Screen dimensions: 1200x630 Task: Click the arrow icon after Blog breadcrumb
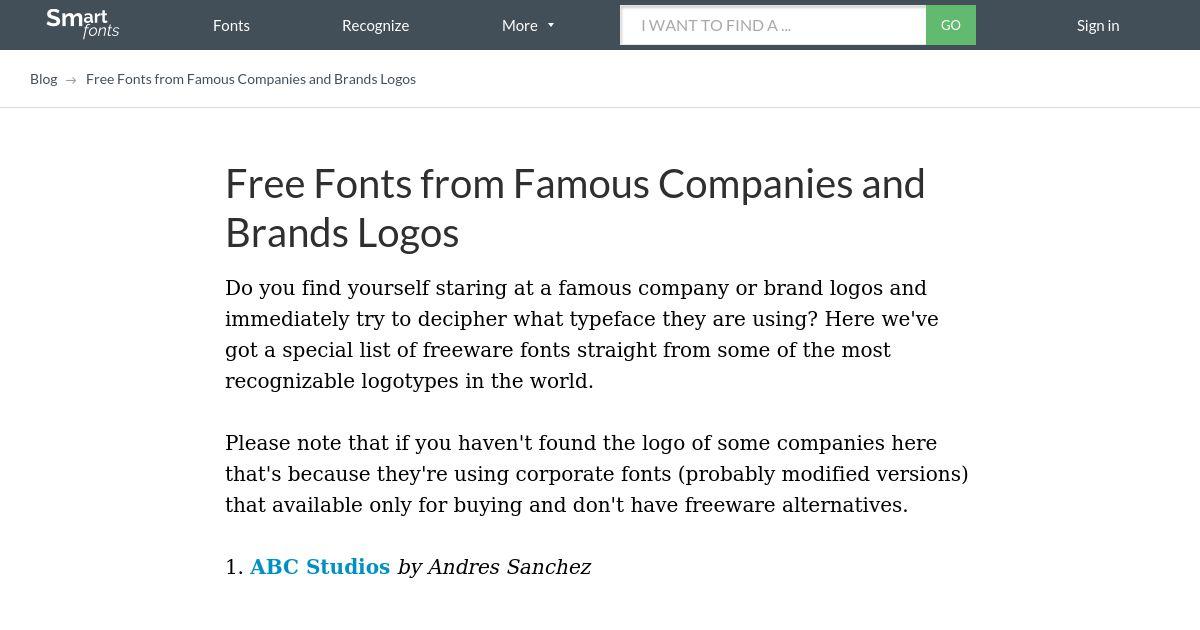click(x=71, y=80)
